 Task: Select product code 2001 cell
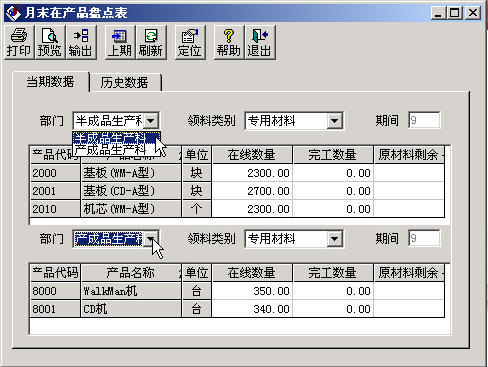tap(55, 191)
